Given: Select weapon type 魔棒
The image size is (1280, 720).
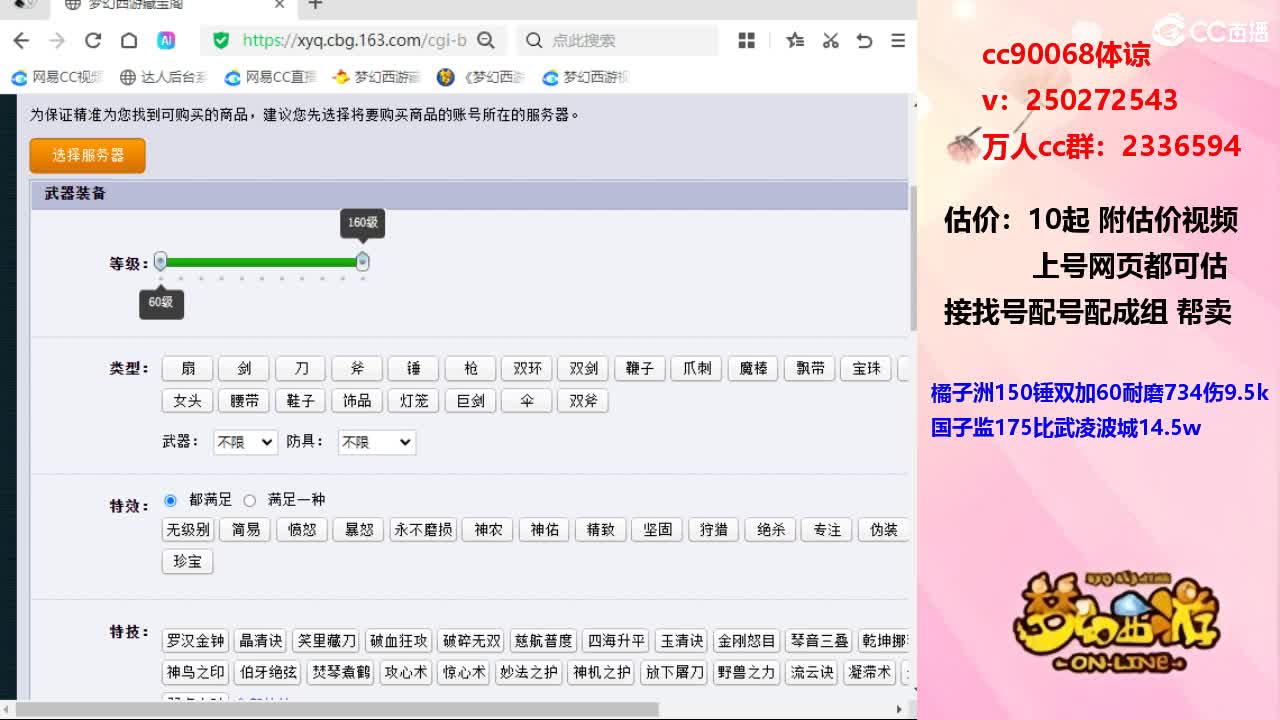Looking at the screenshot, I should [753, 369].
